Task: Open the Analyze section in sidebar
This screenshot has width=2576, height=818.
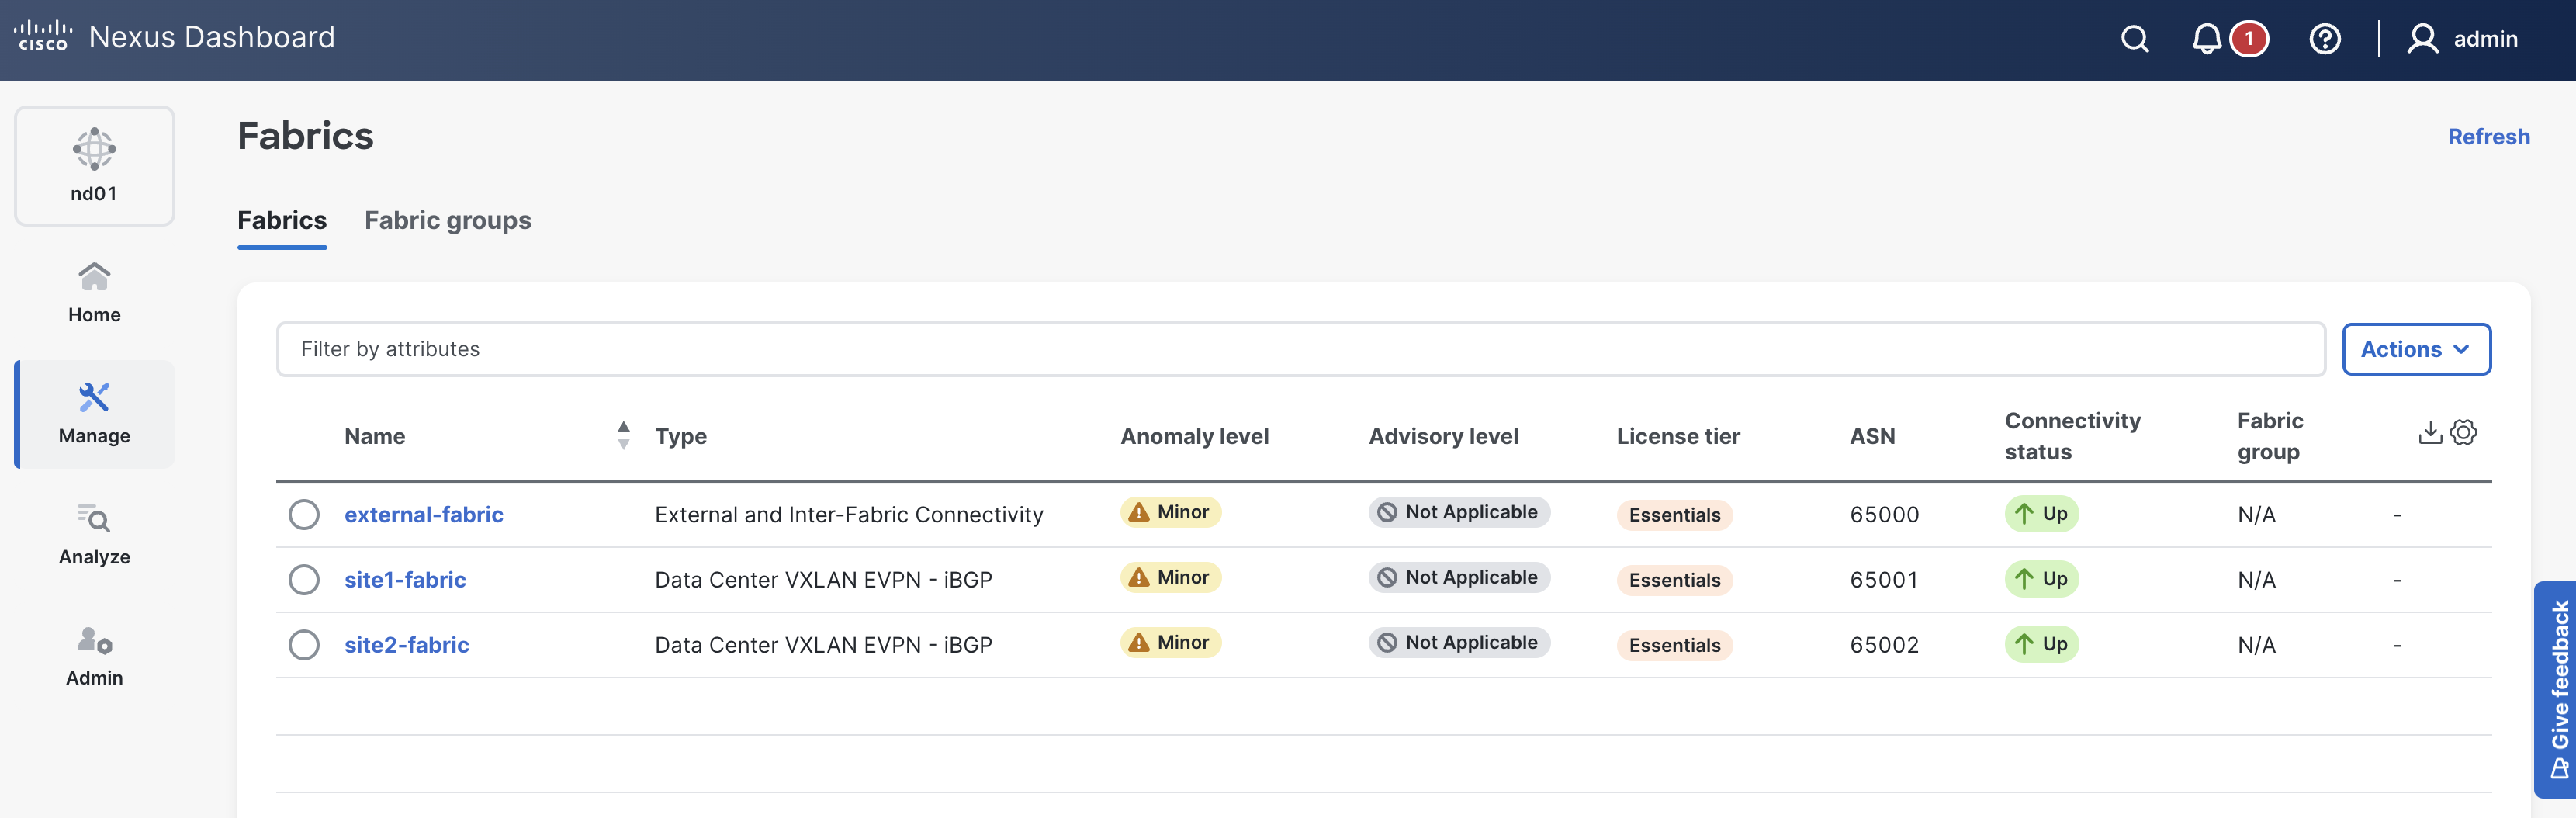Action: pos(94,535)
